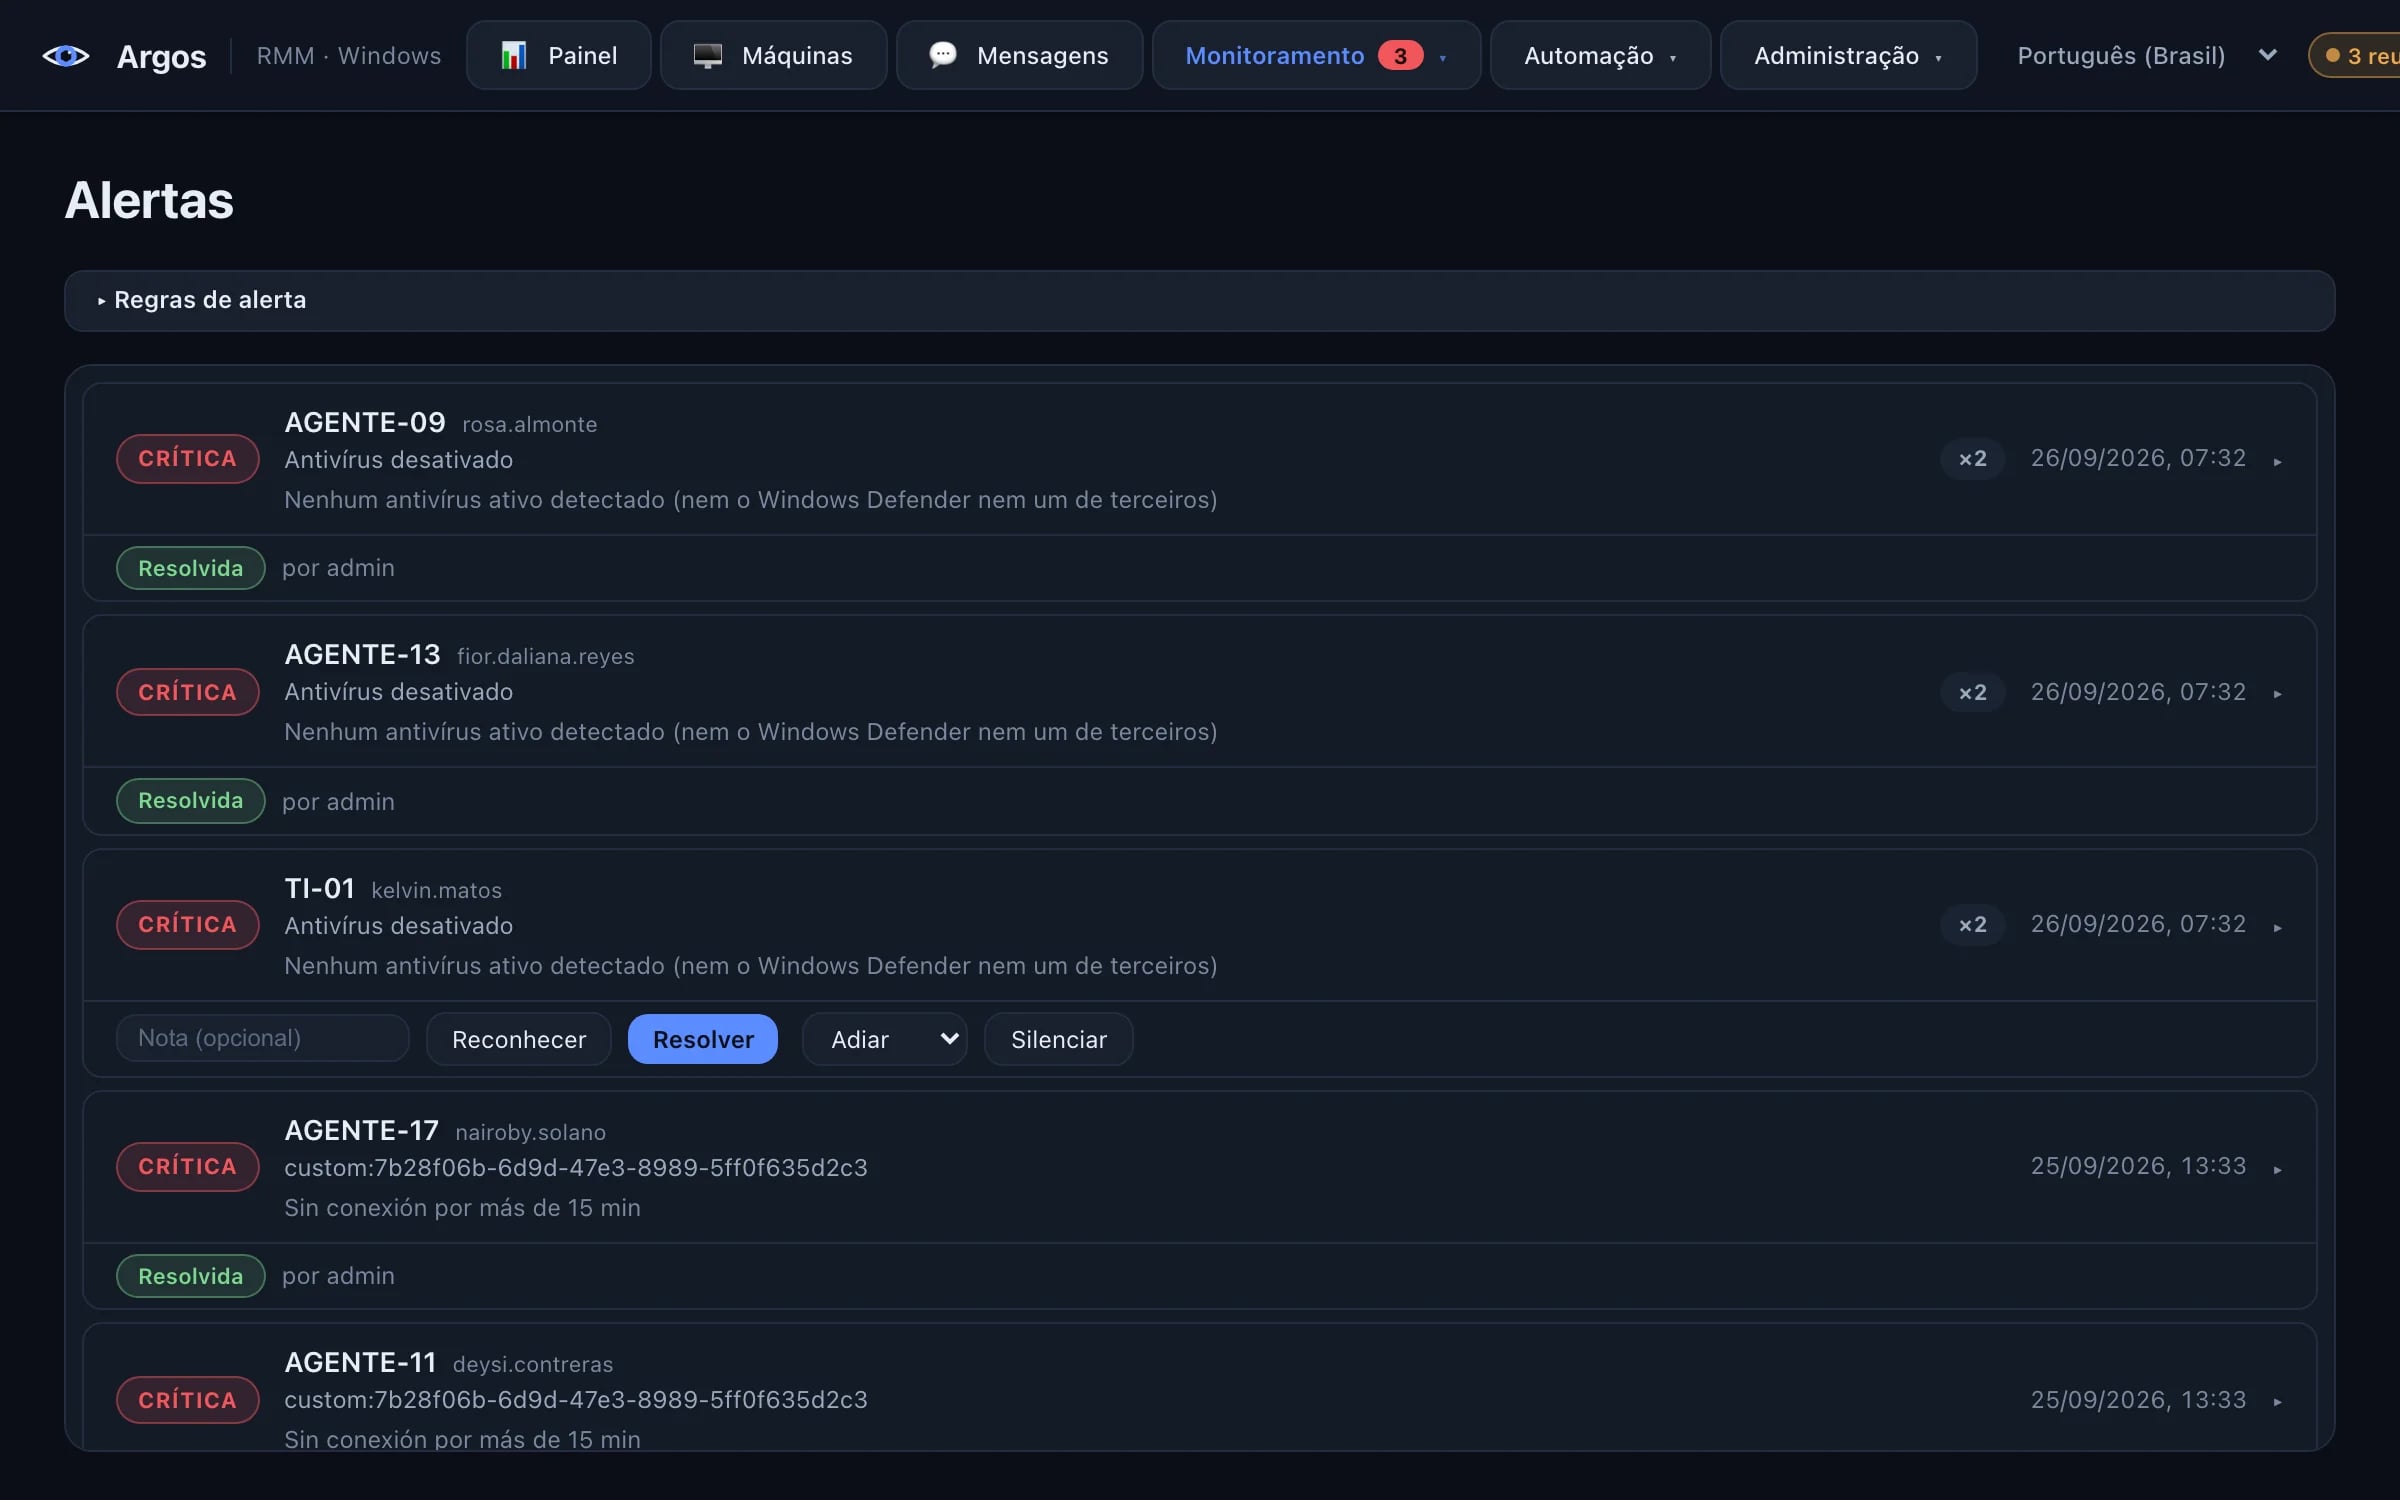Viewport: 2400px width, 1500px height.
Task: Click the CRÍTICA badge on AGENTE-13
Action: click(188, 692)
